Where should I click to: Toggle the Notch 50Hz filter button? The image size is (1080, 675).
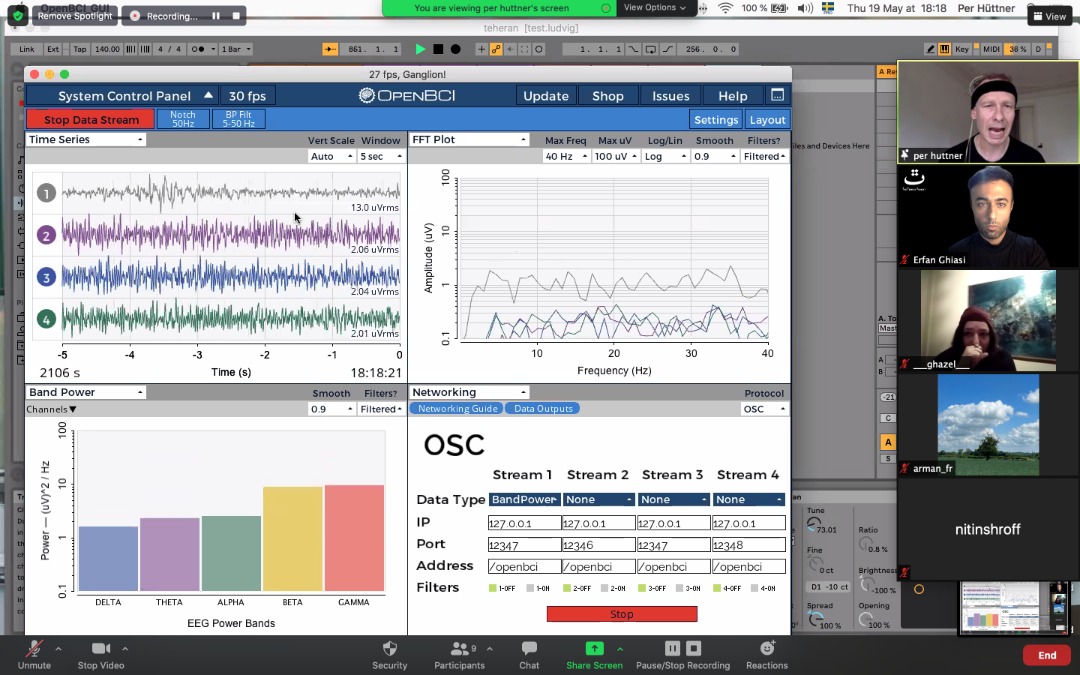(x=183, y=119)
